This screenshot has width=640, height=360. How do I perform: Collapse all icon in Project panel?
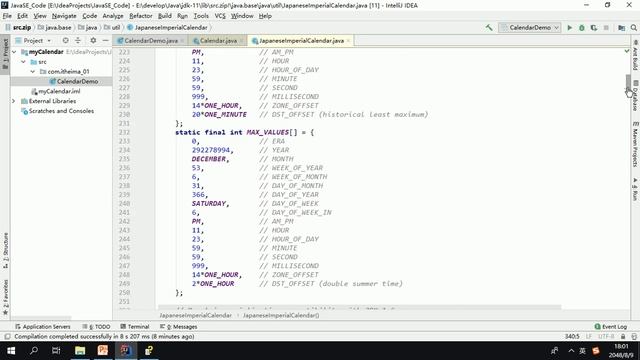tap(78, 40)
